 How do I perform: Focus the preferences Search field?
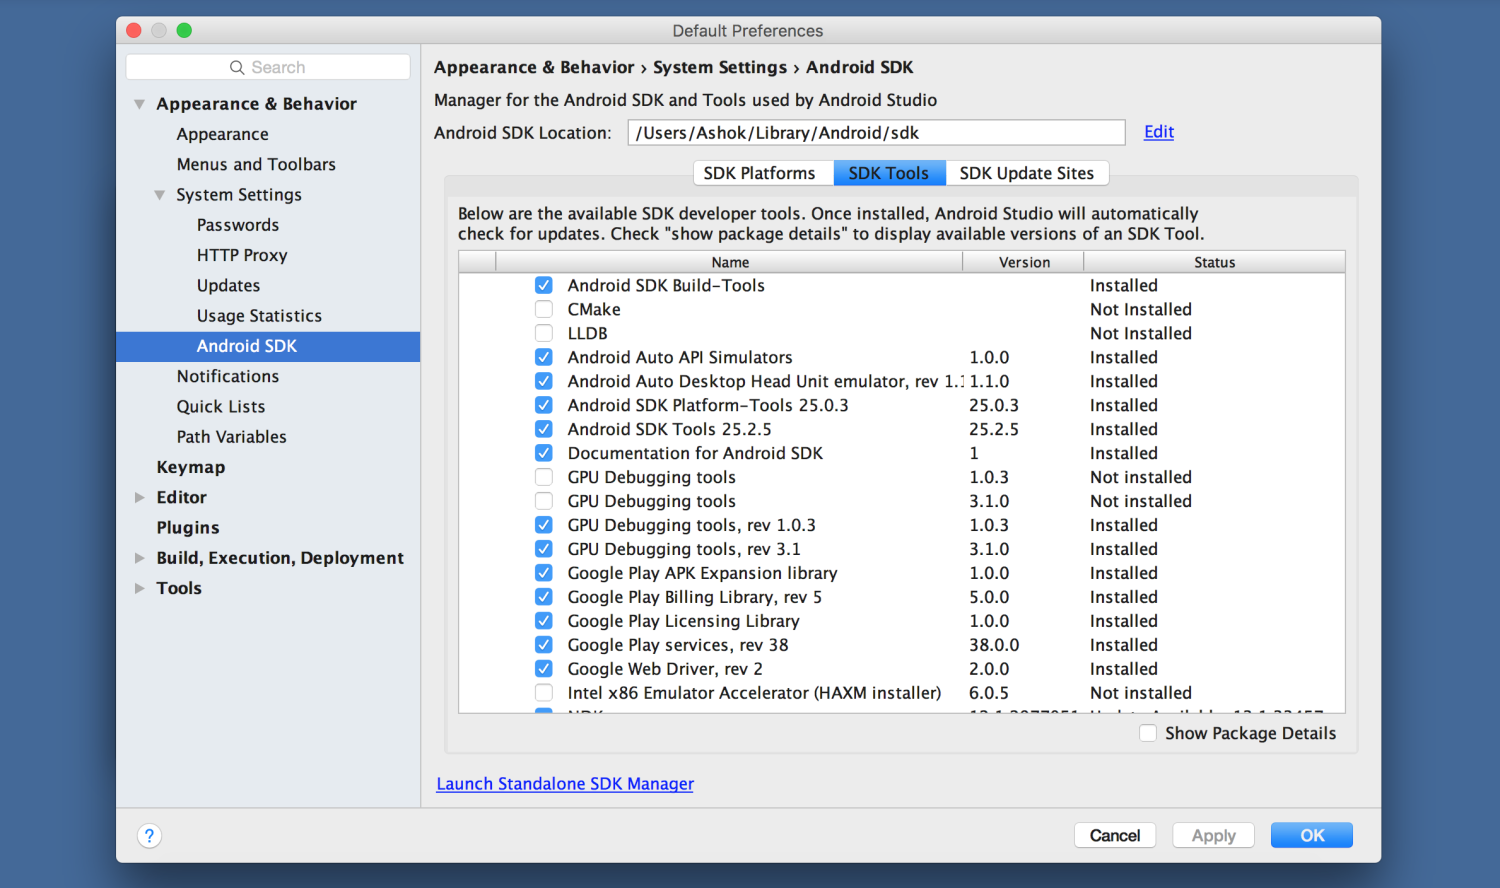click(x=268, y=67)
